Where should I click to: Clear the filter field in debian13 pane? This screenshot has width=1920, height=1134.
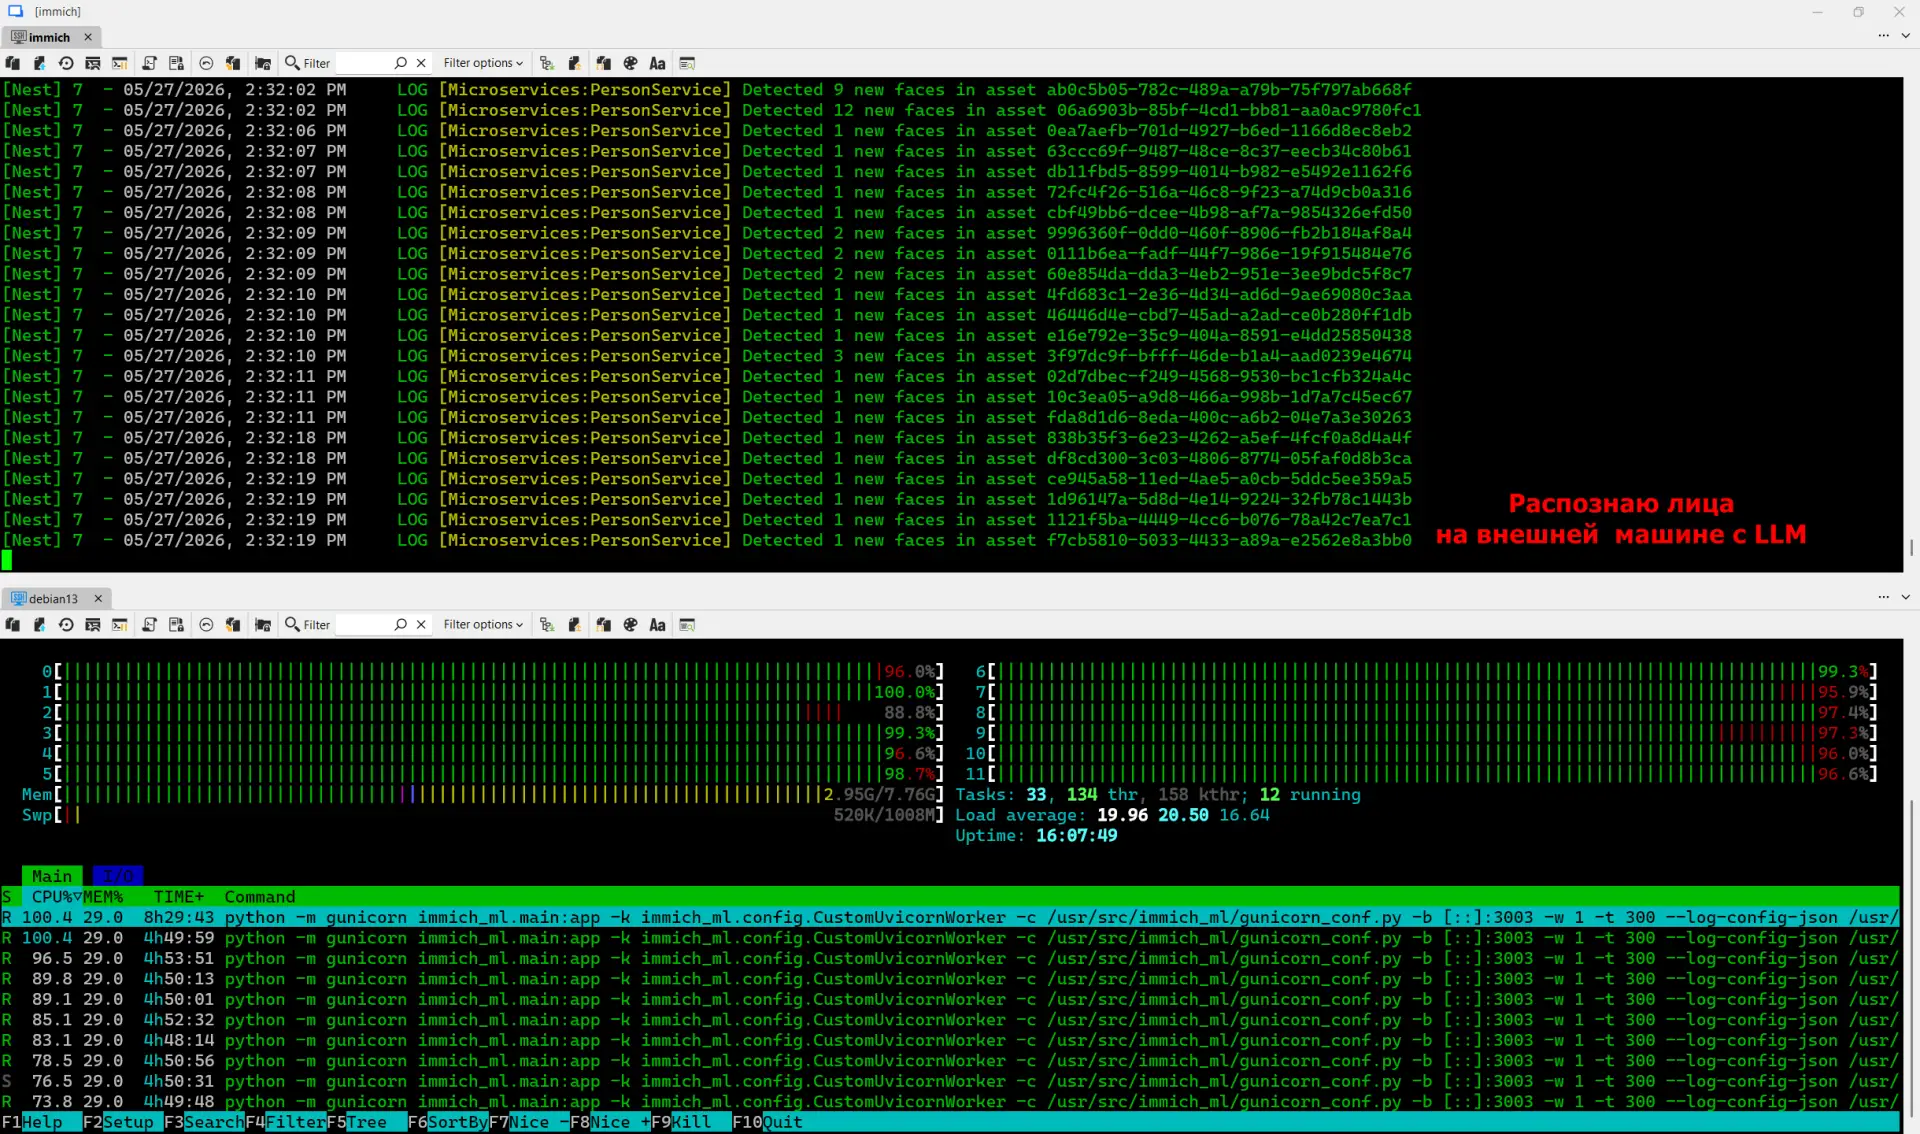pyautogui.click(x=421, y=625)
